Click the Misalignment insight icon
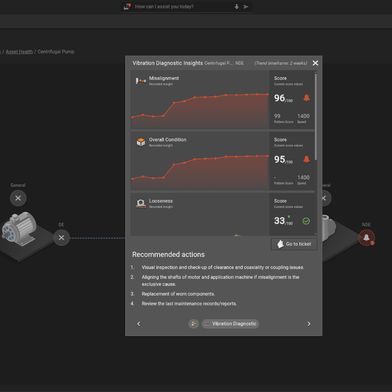This screenshot has height=392, width=392. click(141, 81)
